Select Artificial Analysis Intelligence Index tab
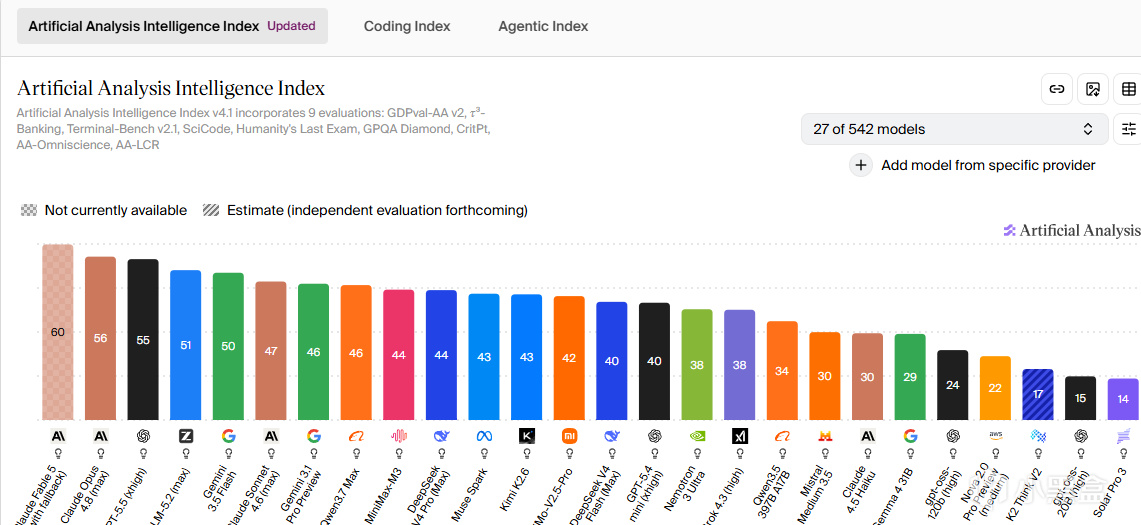 coord(172,26)
